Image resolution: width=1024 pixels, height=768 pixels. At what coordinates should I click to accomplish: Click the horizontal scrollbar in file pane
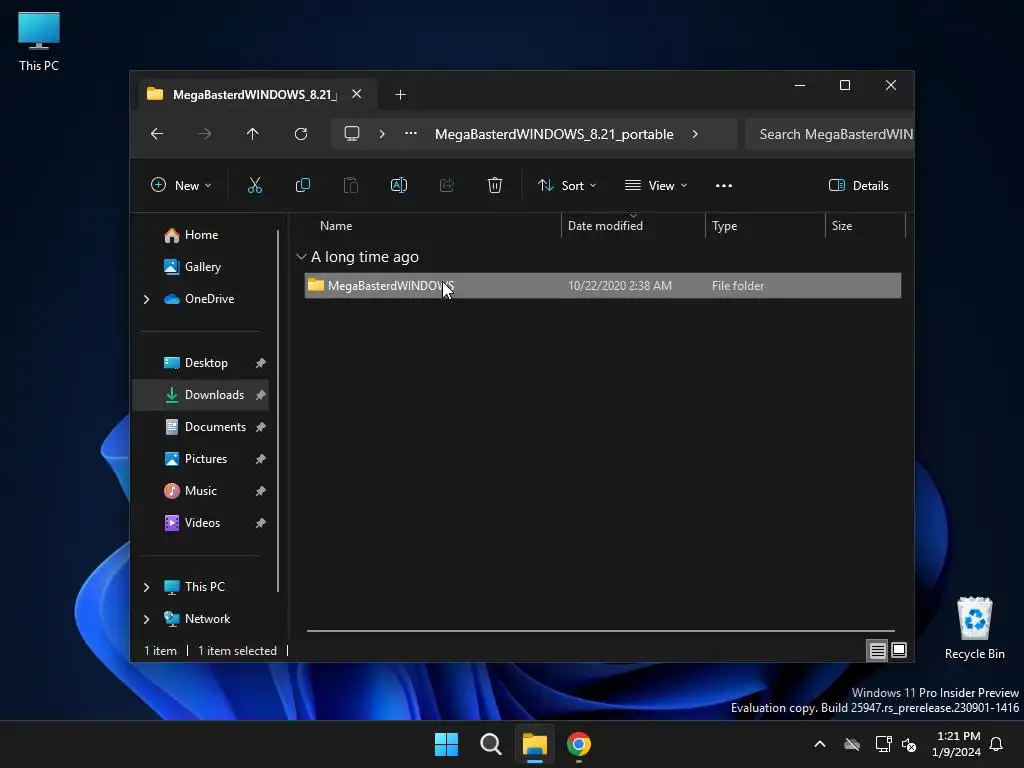pos(601,631)
